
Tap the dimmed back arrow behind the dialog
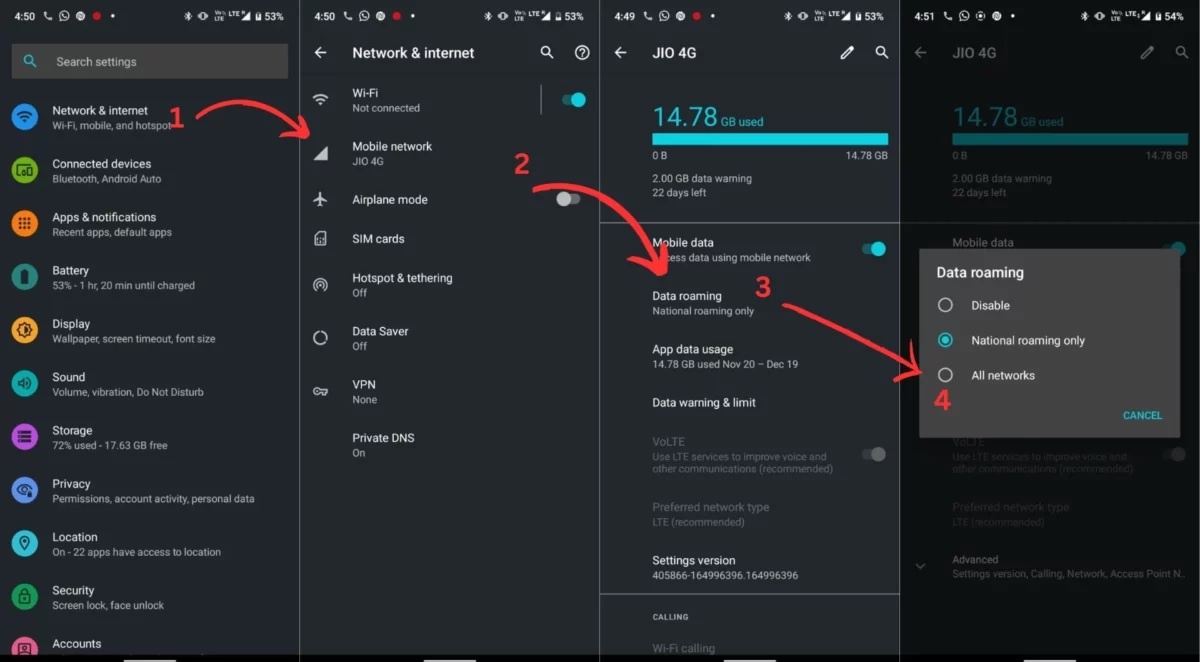(x=921, y=53)
